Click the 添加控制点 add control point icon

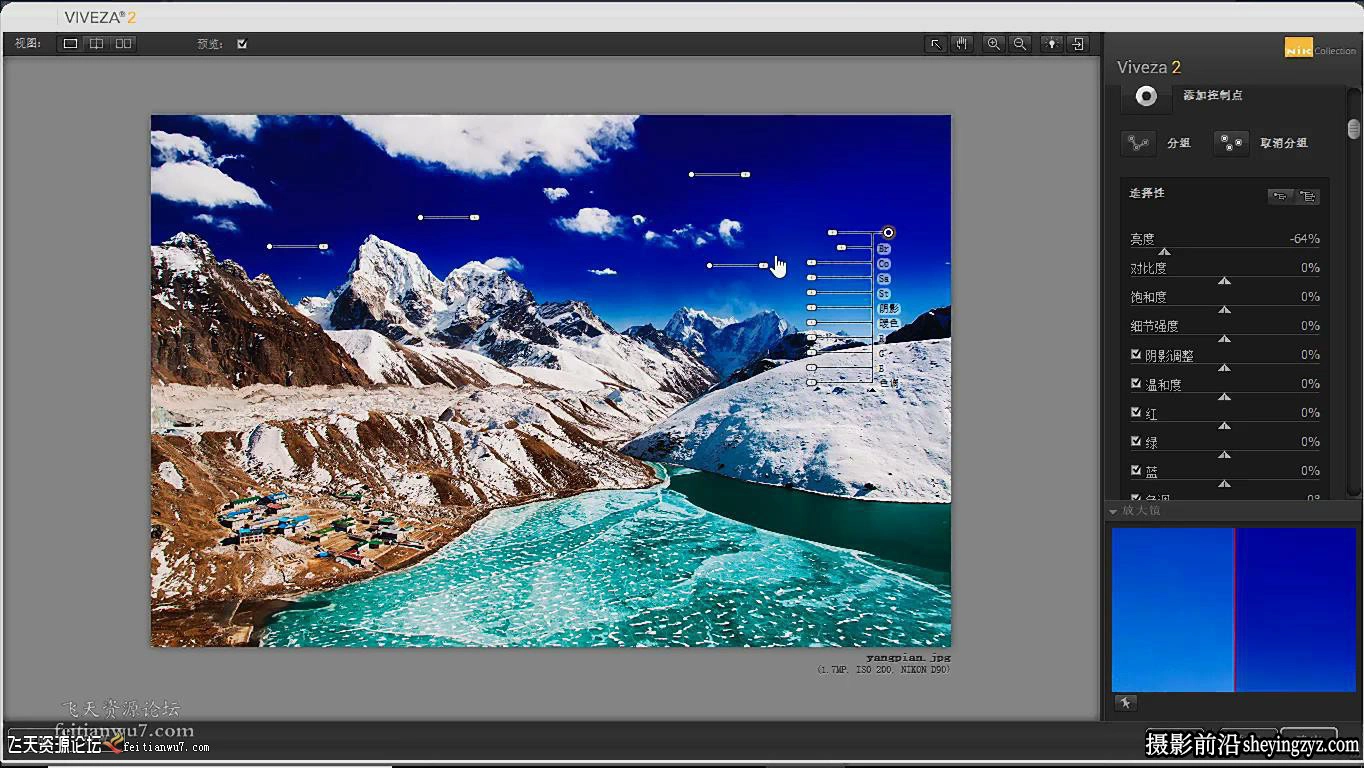click(x=1146, y=96)
